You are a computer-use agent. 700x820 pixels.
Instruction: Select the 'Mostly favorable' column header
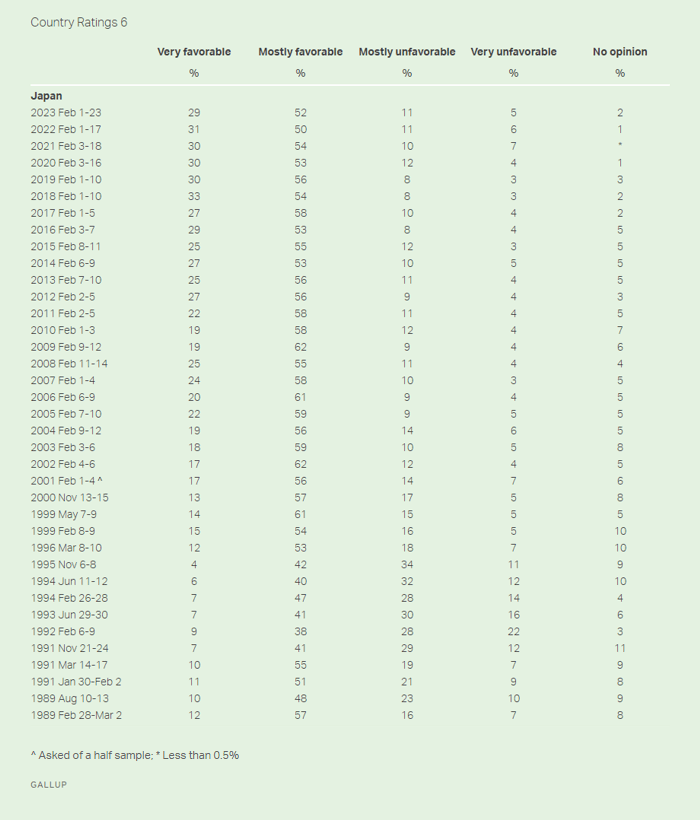(x=300, y=52)
